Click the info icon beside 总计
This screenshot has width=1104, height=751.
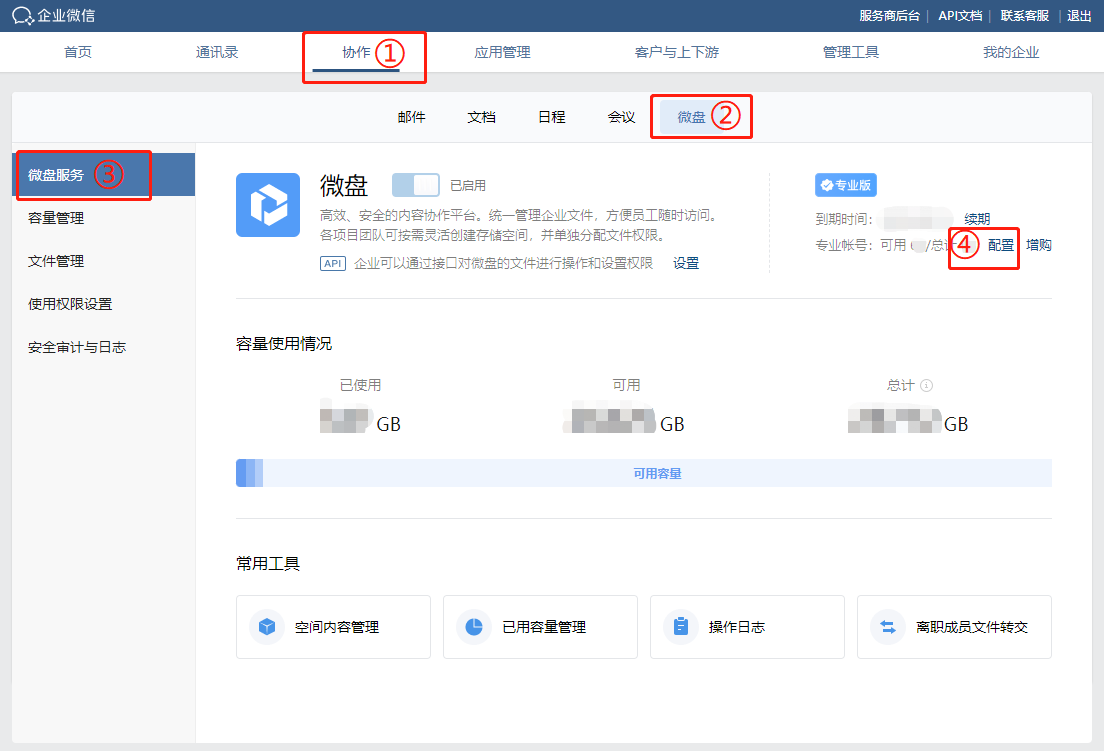[927, 385]
